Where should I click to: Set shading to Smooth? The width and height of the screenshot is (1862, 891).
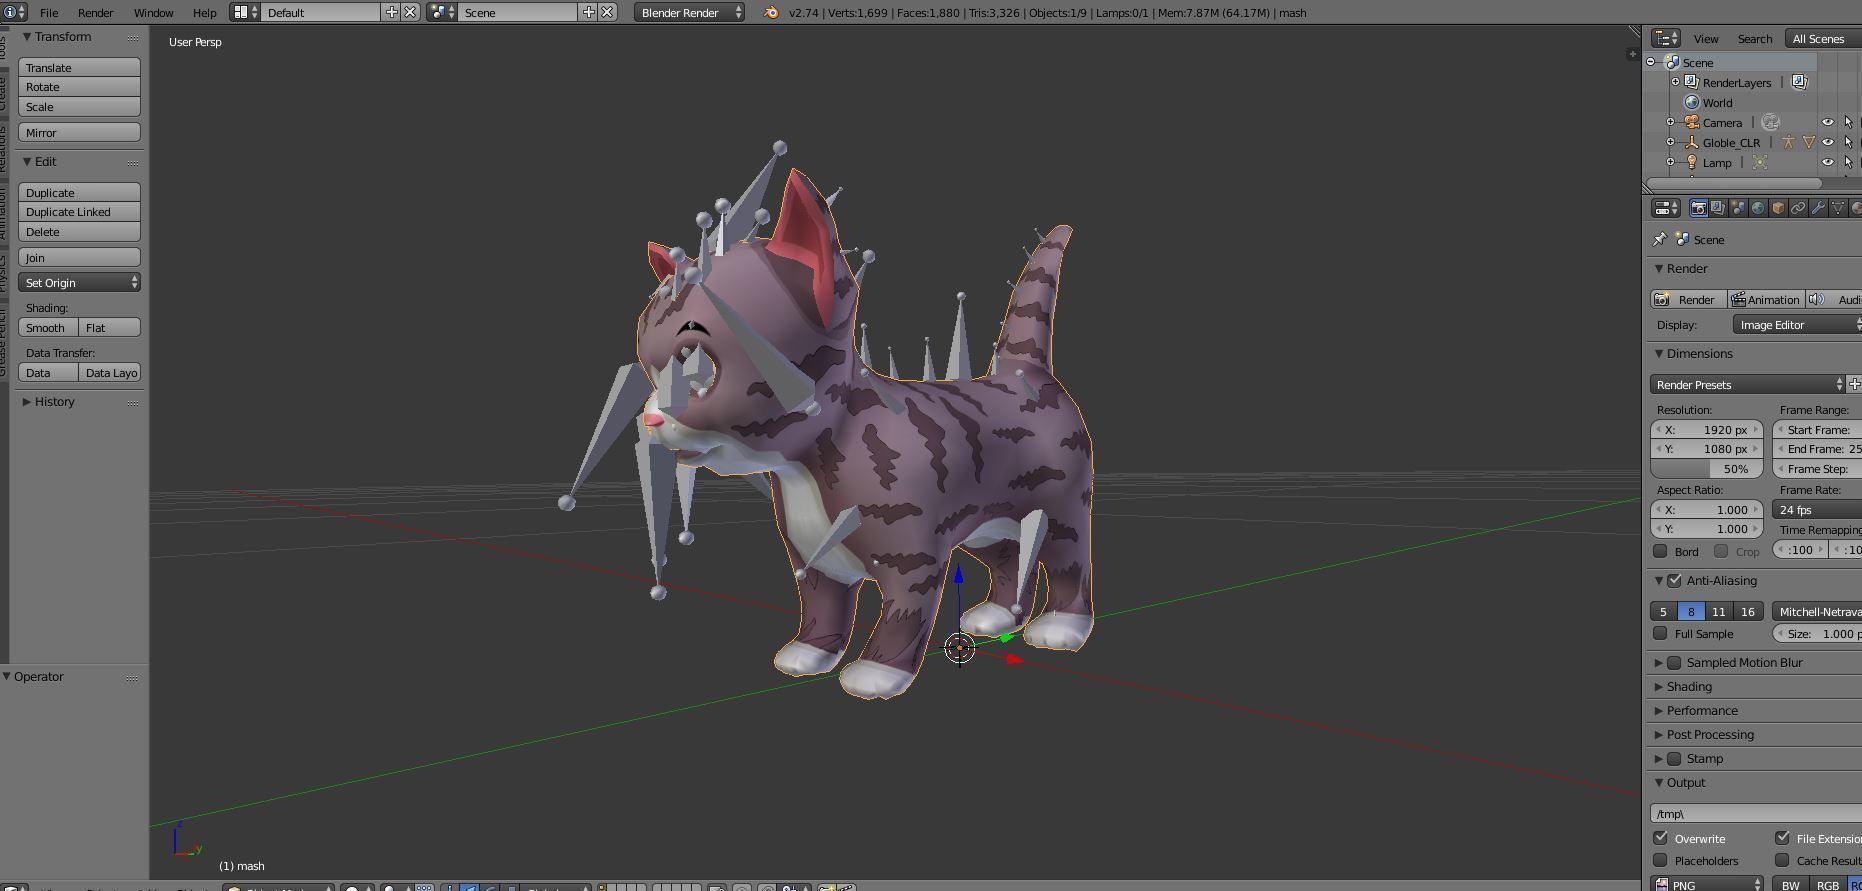point(48,327)
